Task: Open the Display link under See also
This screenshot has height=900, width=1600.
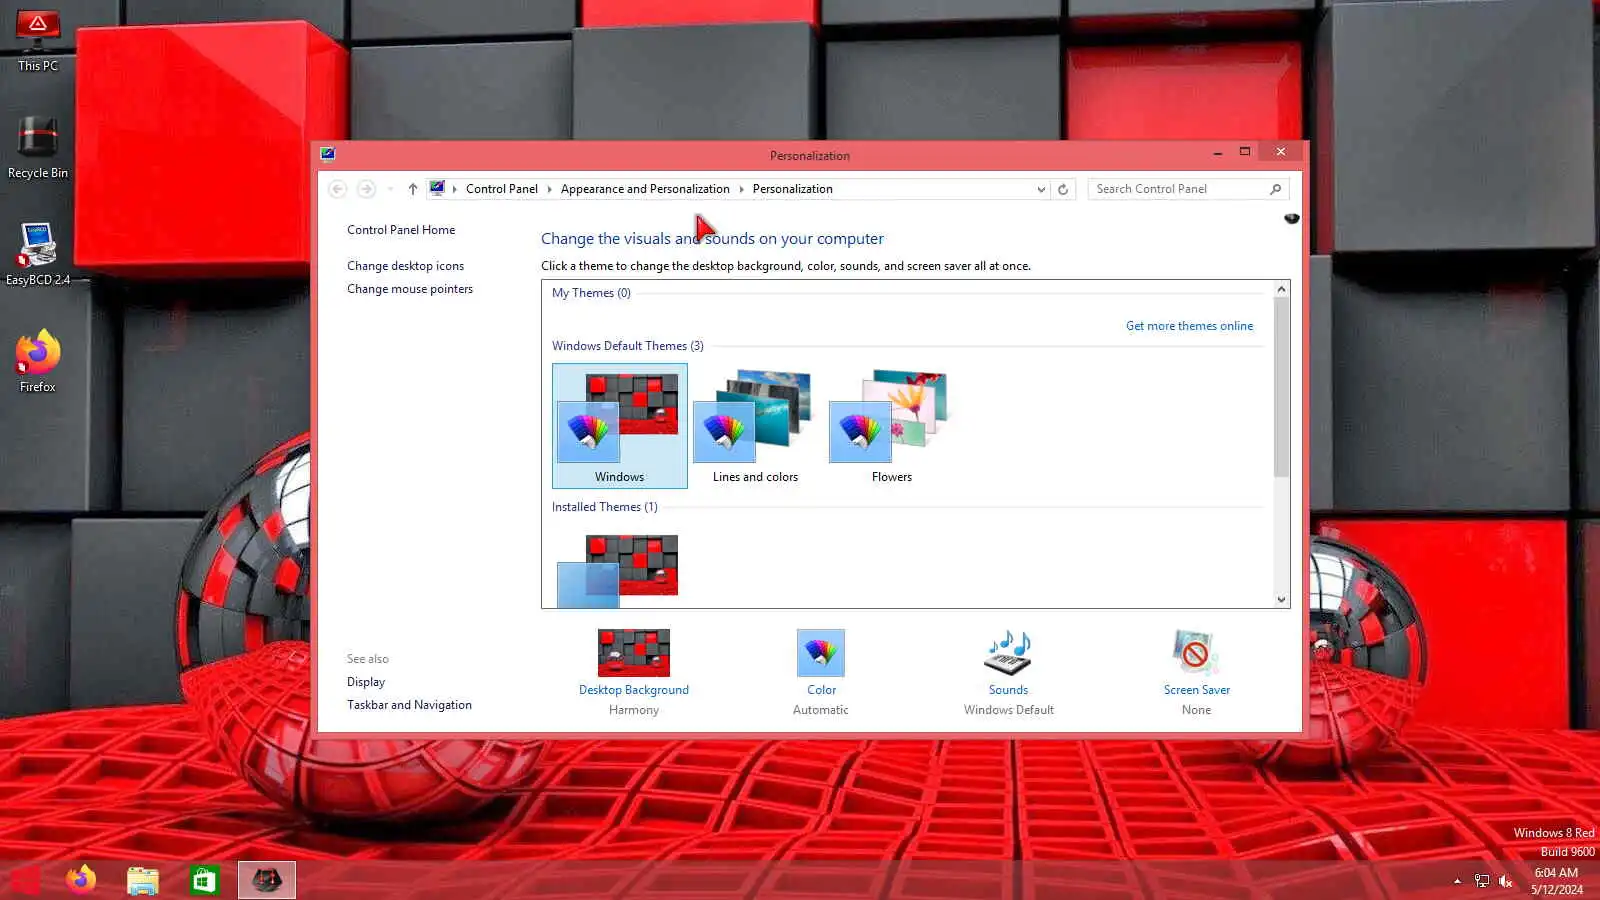Action: click(x=366, y=682)
